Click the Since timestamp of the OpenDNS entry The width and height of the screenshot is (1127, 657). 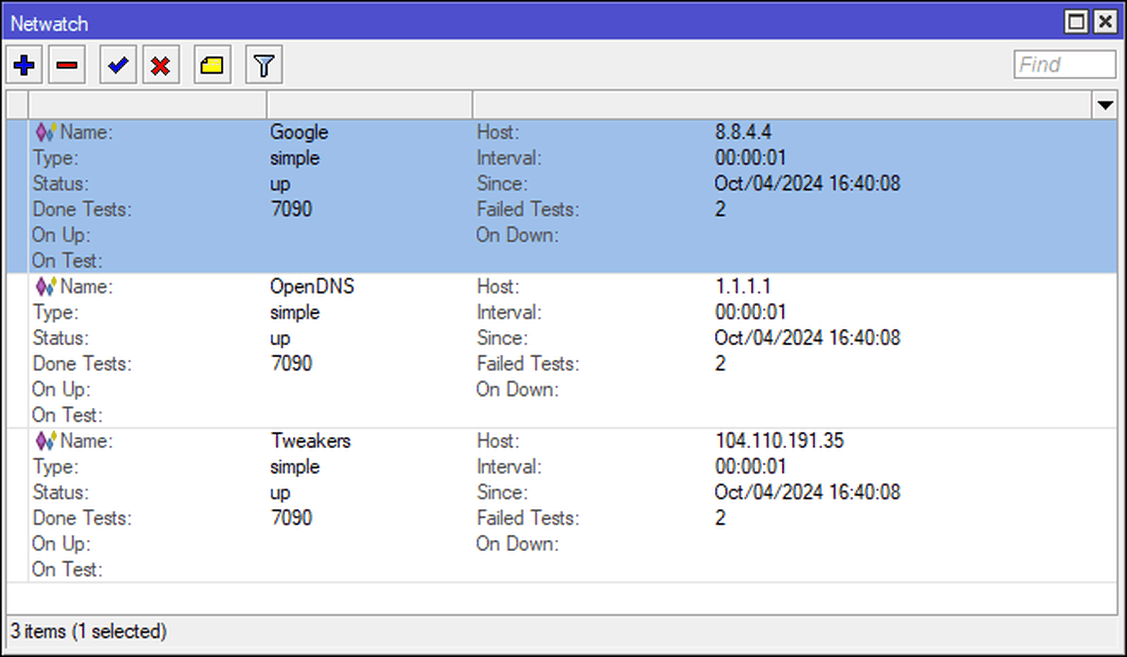click(x=807, y=338)
